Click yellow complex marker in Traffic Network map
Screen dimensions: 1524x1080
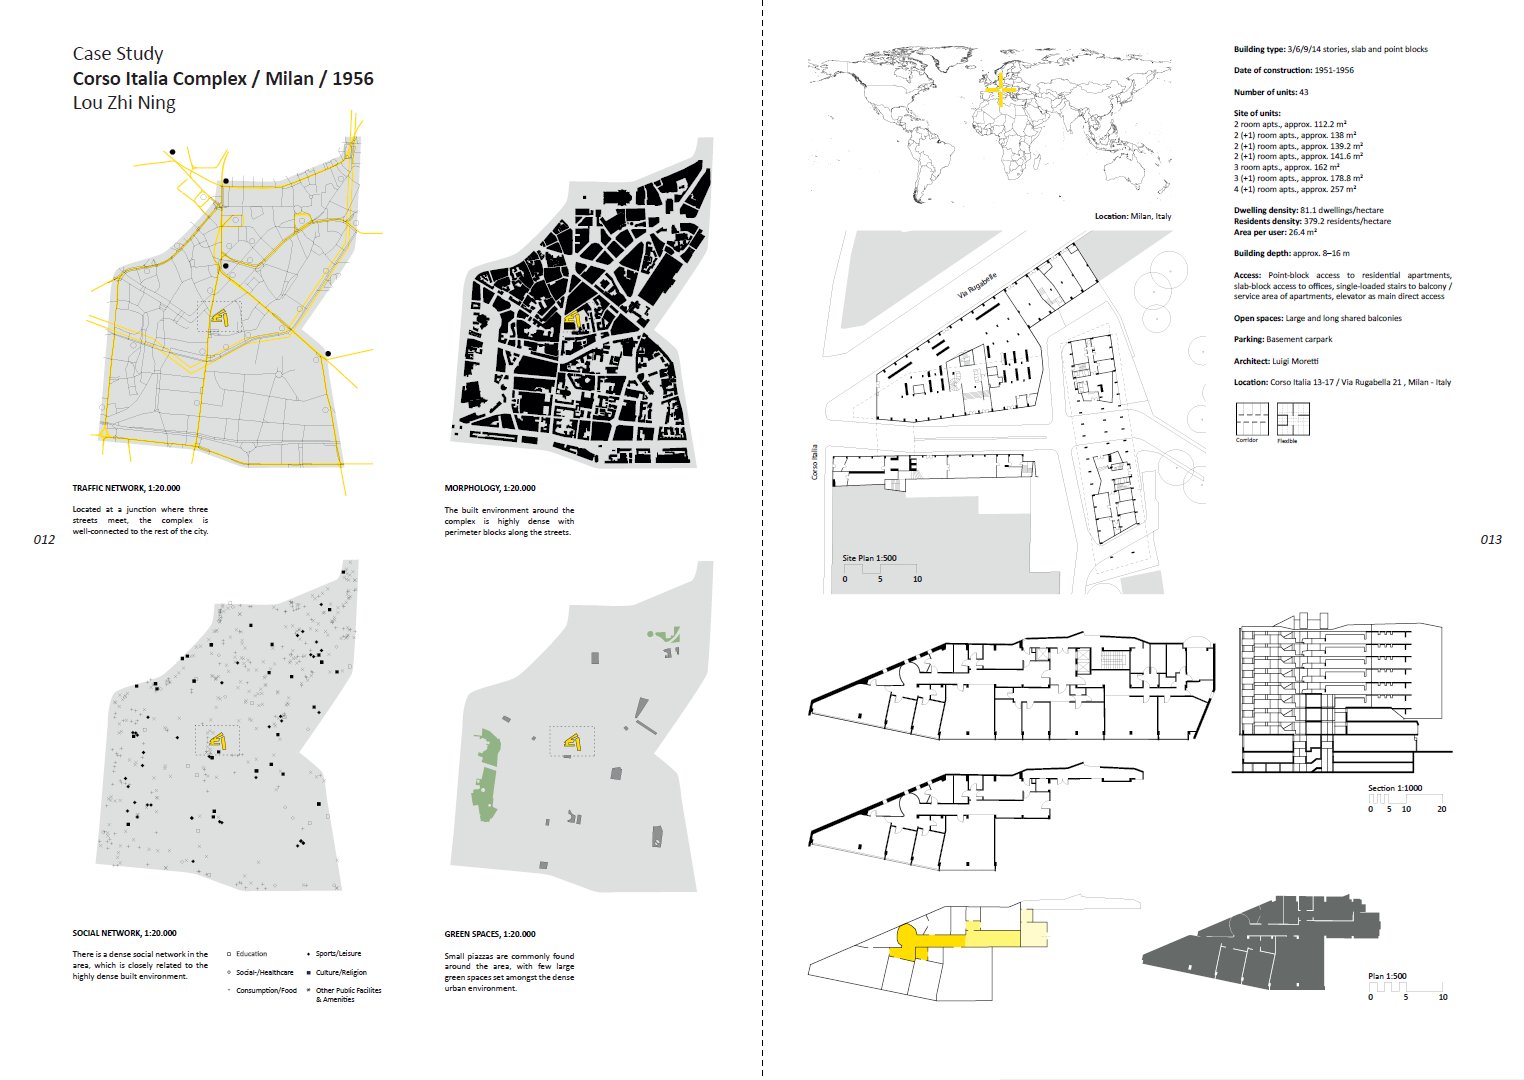[x=219, y=318]
